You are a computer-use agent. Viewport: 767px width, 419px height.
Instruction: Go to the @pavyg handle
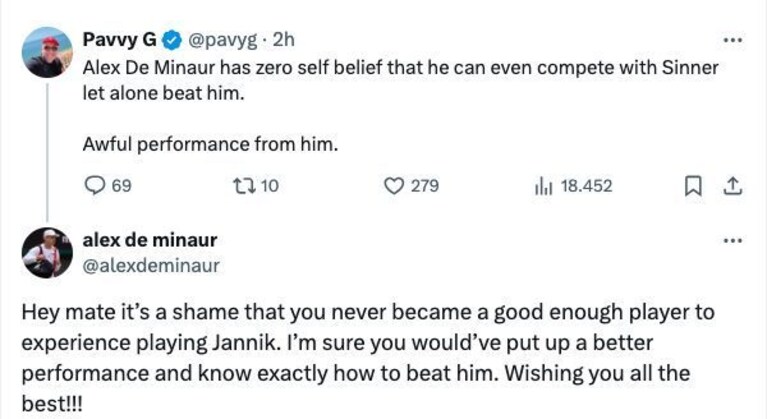tap(223, 40)
